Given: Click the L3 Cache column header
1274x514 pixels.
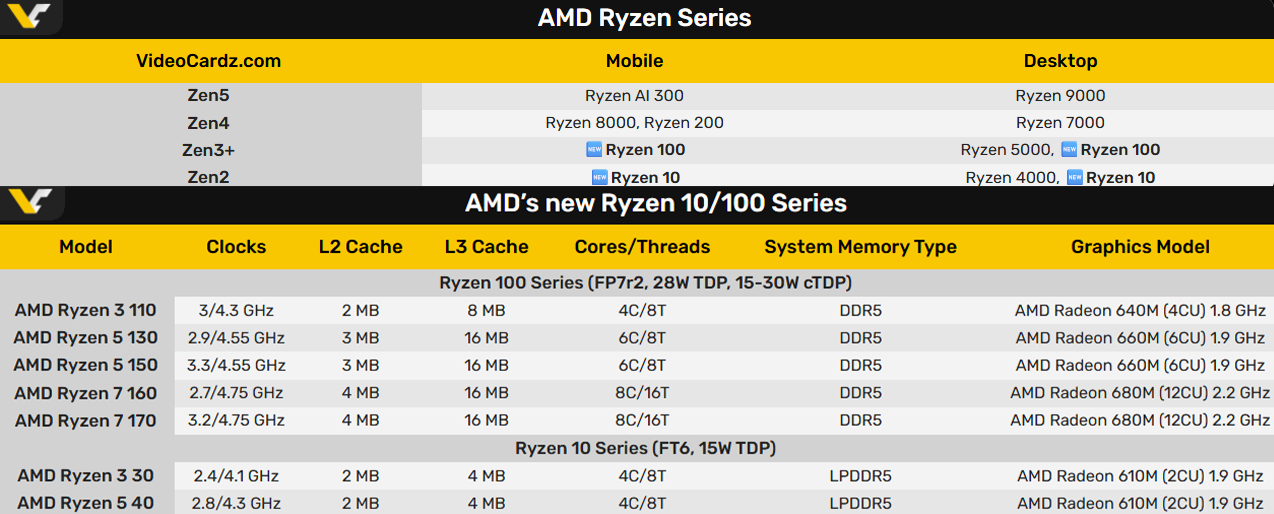Looking at the screenshot, I should click(x=486, y=247).
